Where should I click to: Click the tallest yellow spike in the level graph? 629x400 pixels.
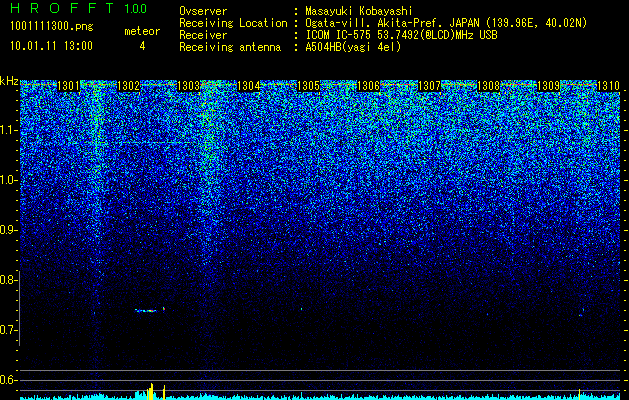pos(151,392)
